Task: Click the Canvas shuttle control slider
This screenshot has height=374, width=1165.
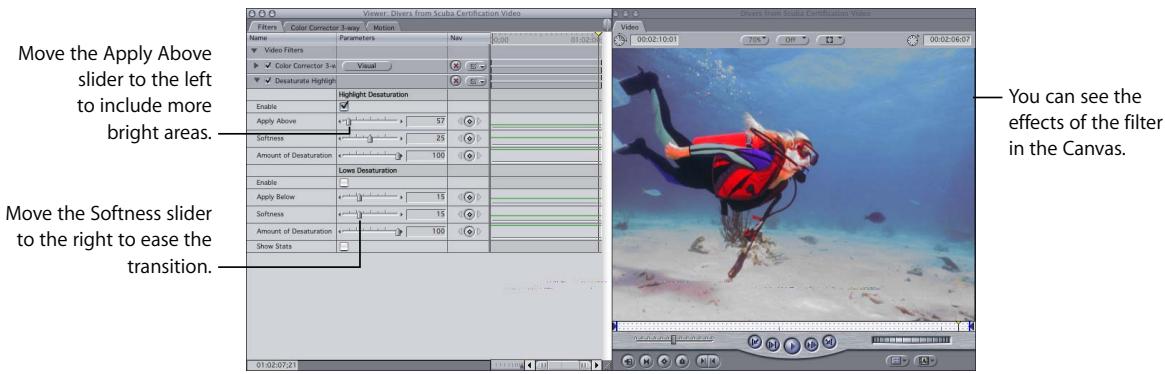Action: 673,339
